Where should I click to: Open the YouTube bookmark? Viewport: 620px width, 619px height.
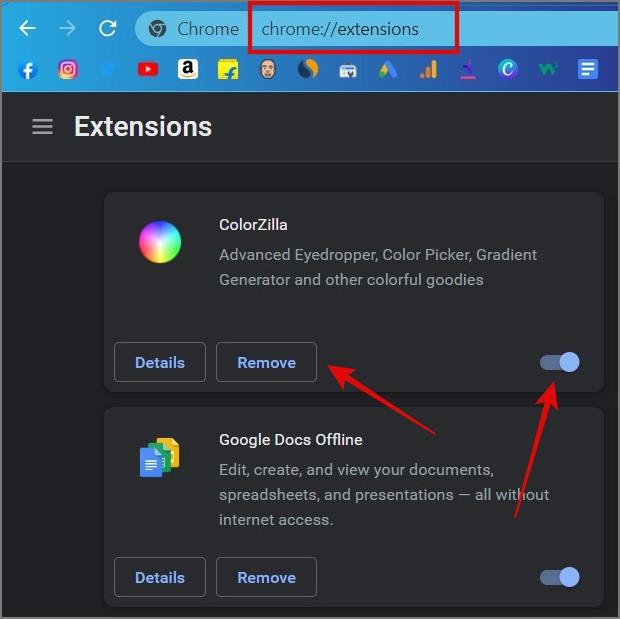click(x=148, y=70)
